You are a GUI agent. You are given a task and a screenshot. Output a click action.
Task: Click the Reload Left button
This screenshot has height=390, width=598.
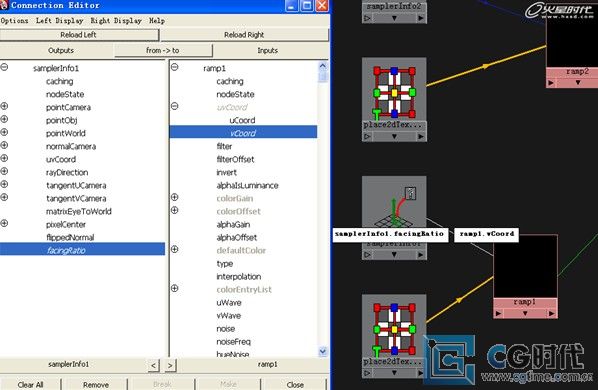pyautogui.click(x=79, y=35)
